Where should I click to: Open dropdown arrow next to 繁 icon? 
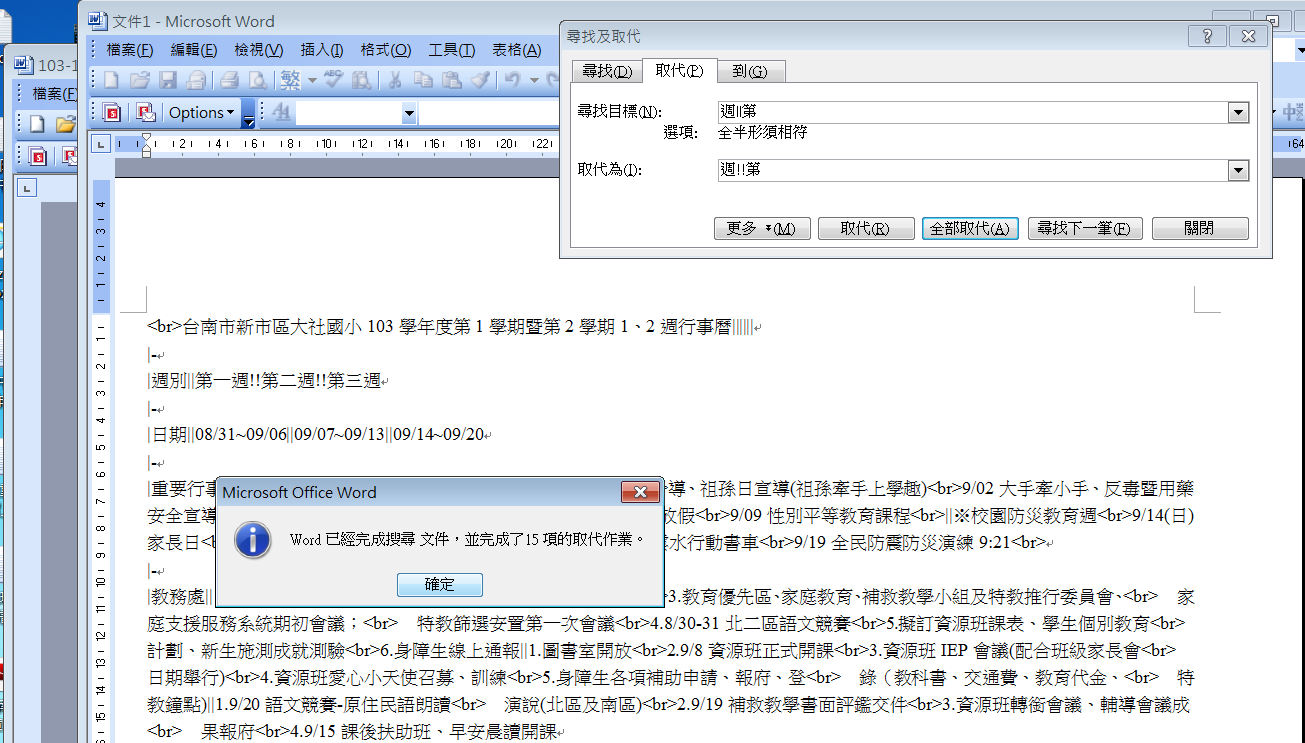[312, 80]
